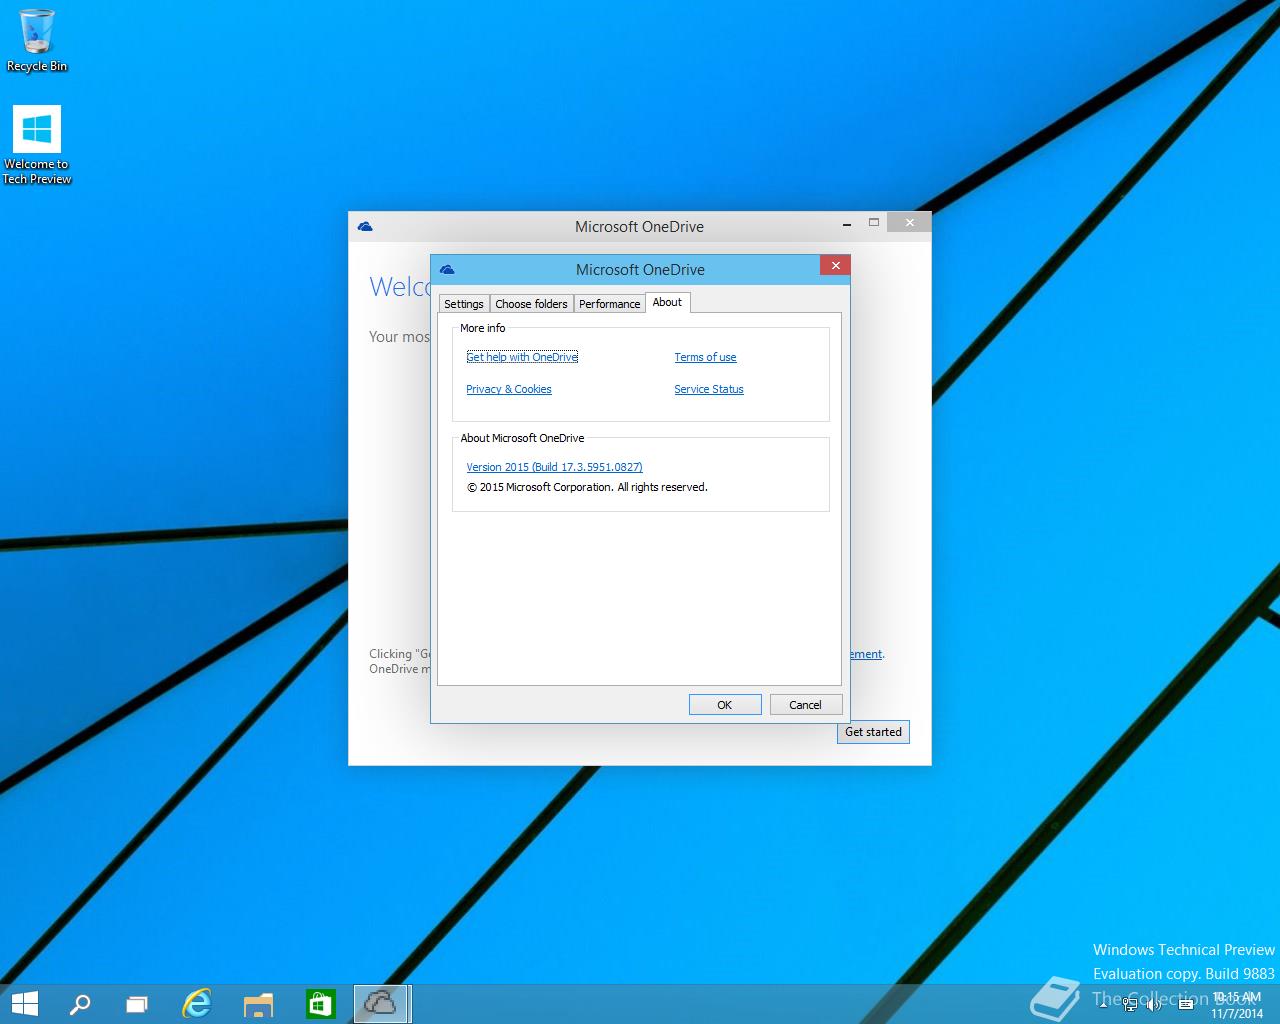
Task: Click the taskbar clock and date
Action: pos(1237,1005)
